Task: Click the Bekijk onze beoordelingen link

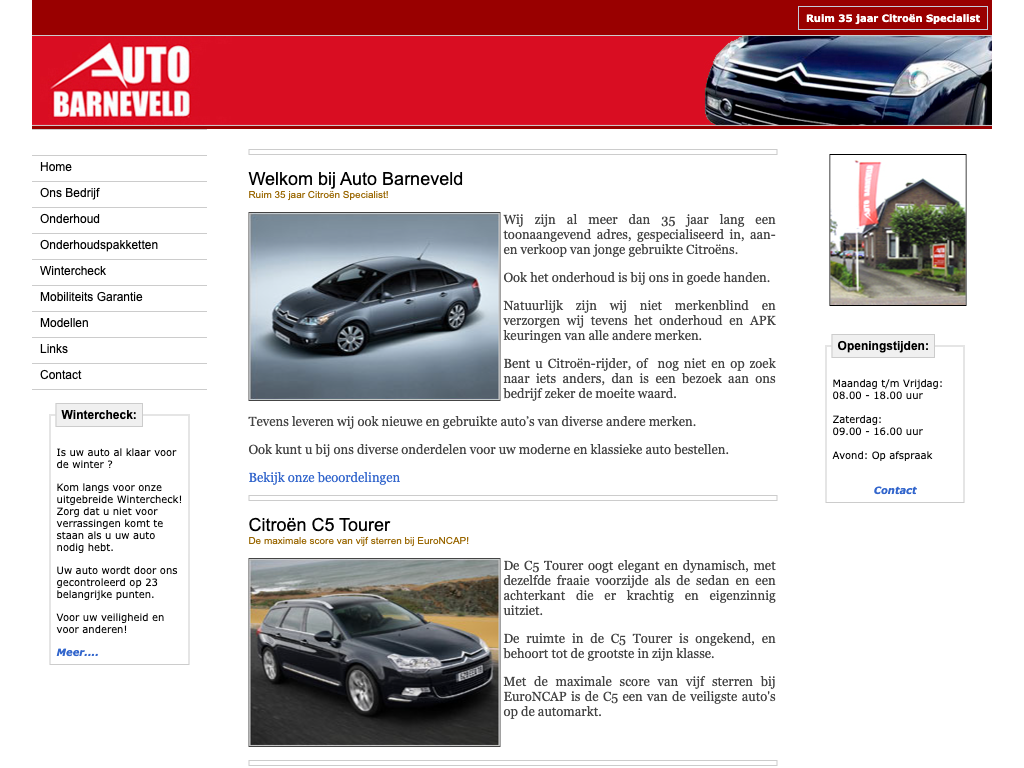Action: (324, 478)
